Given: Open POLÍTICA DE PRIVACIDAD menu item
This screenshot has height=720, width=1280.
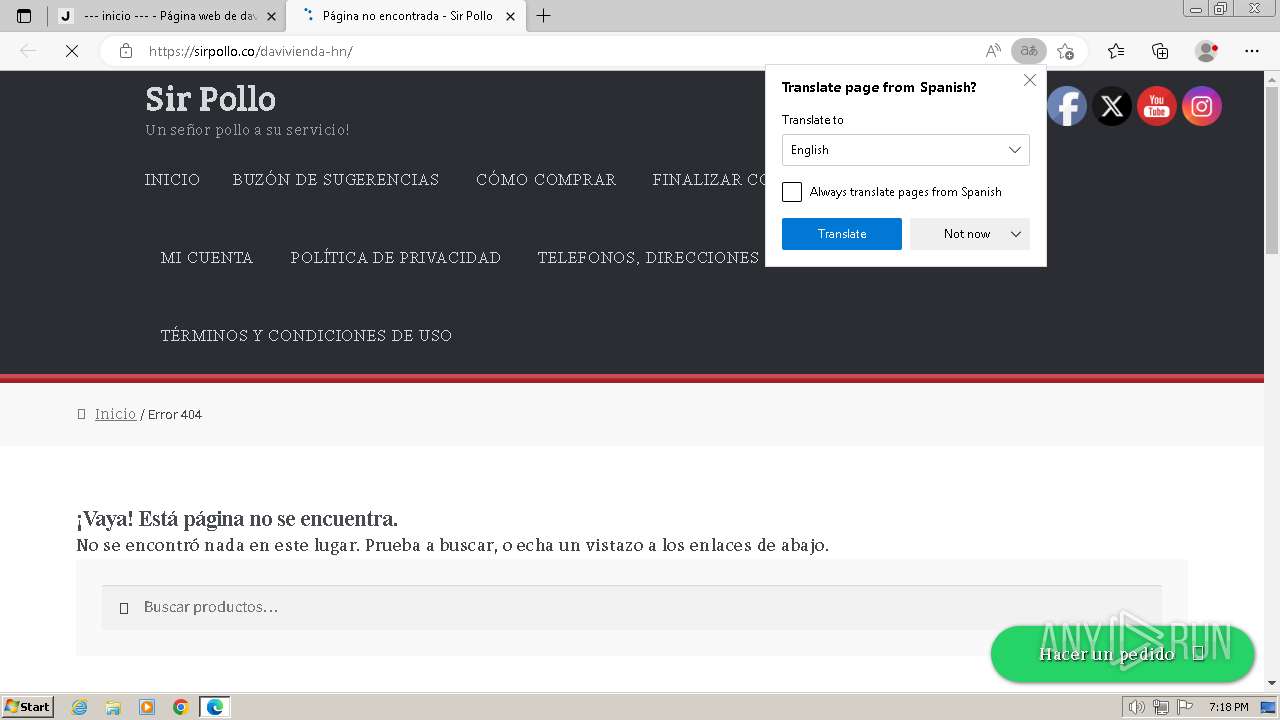Looking at the screenshot, I should [x=396, y=258].
